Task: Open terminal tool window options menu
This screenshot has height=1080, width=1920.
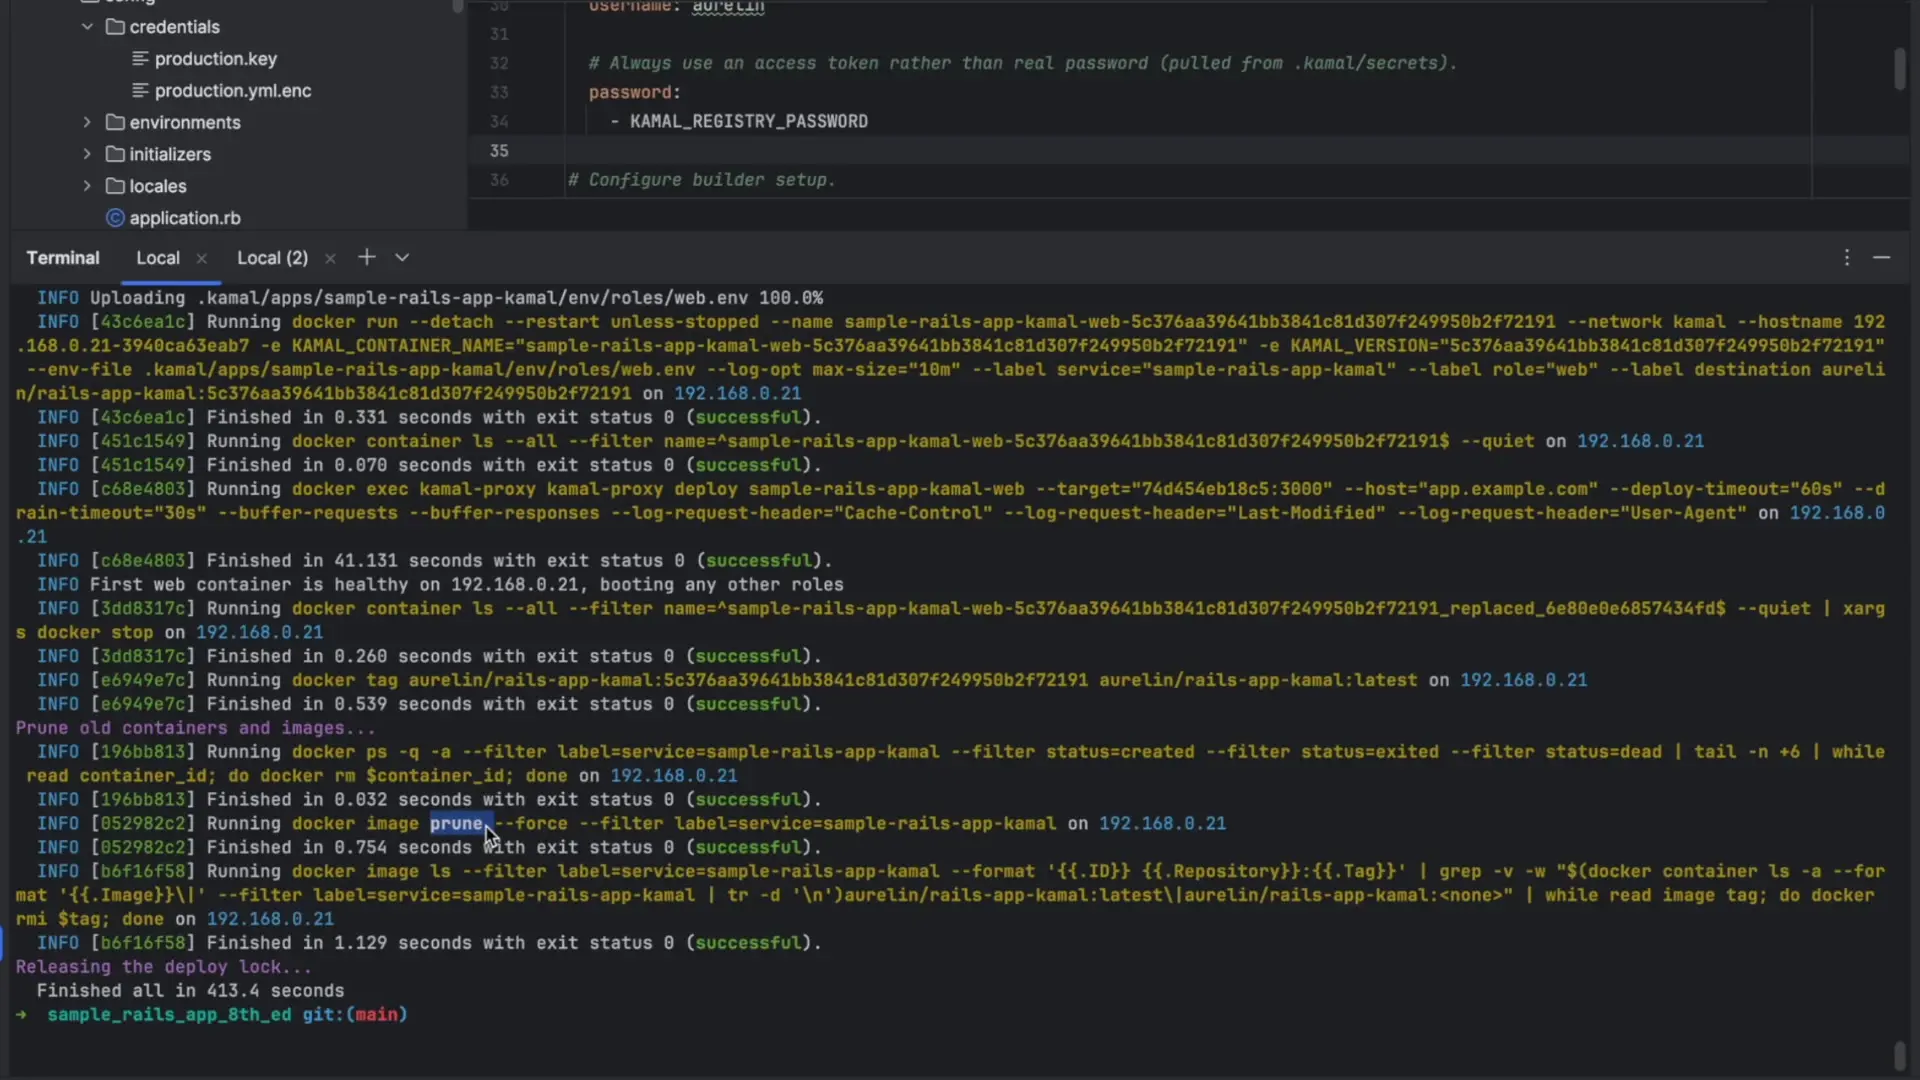Action: click(1847, 257)
